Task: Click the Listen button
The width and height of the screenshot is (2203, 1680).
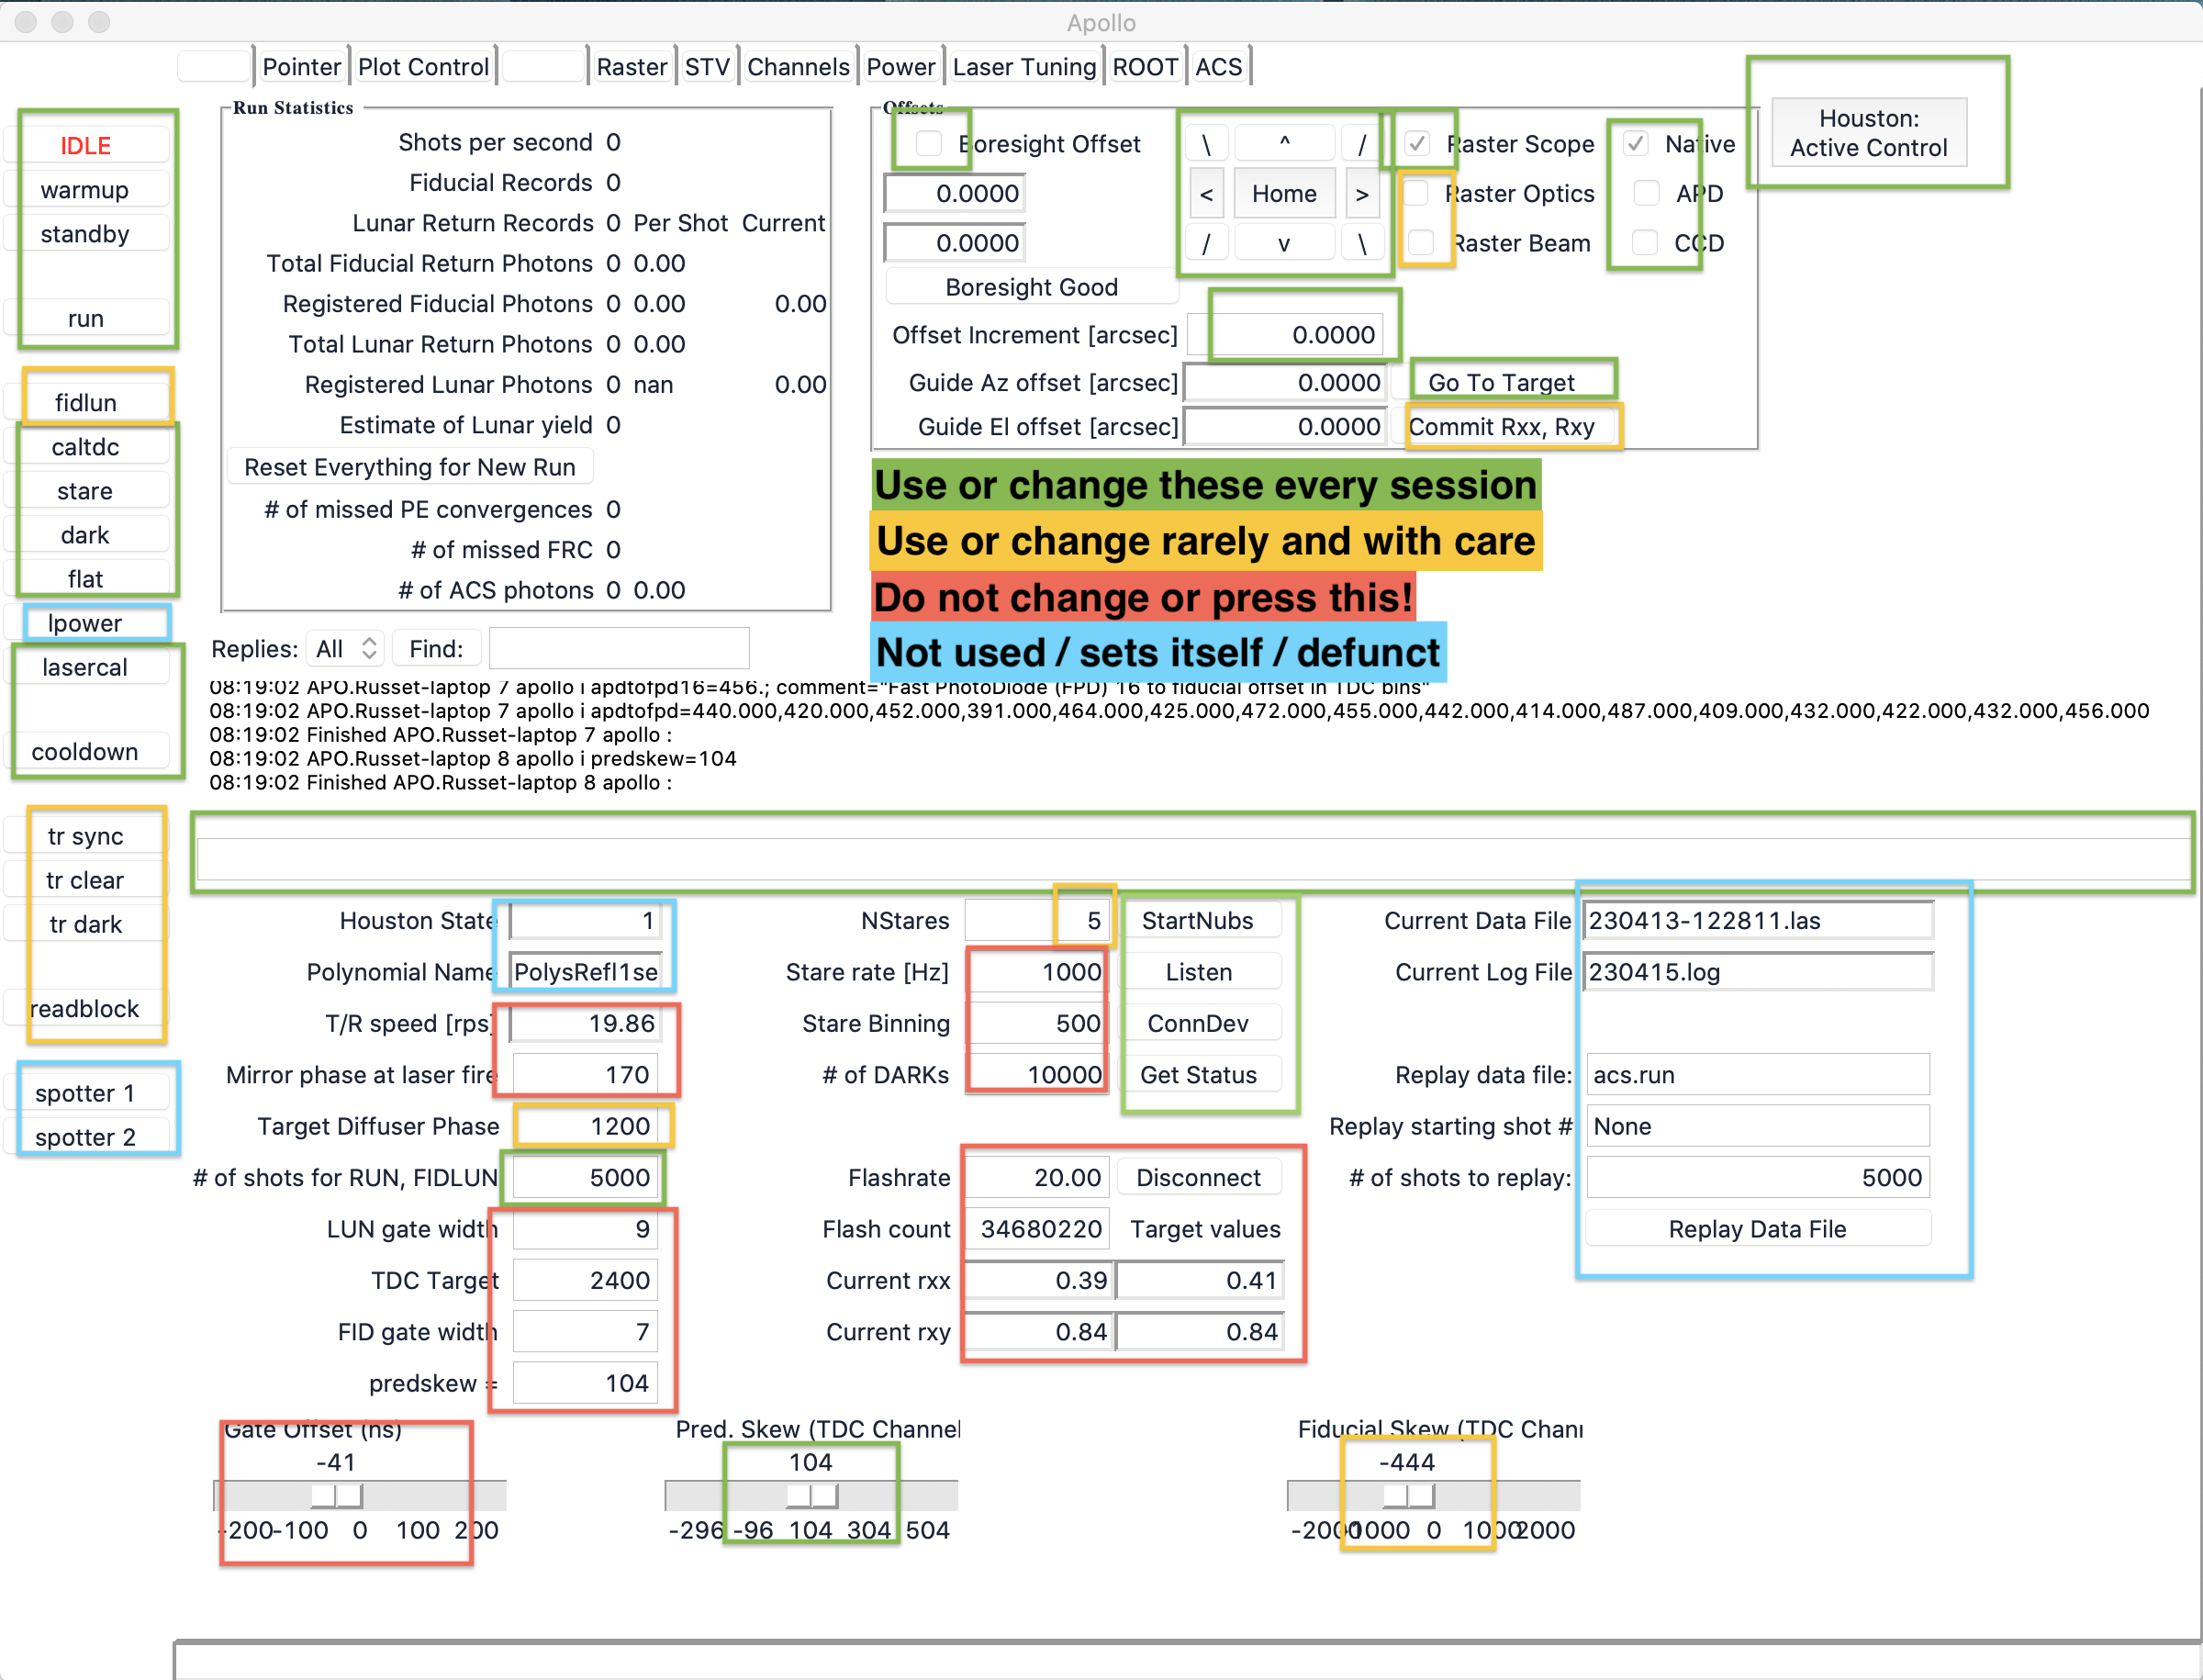Action: click(1198, 972)
